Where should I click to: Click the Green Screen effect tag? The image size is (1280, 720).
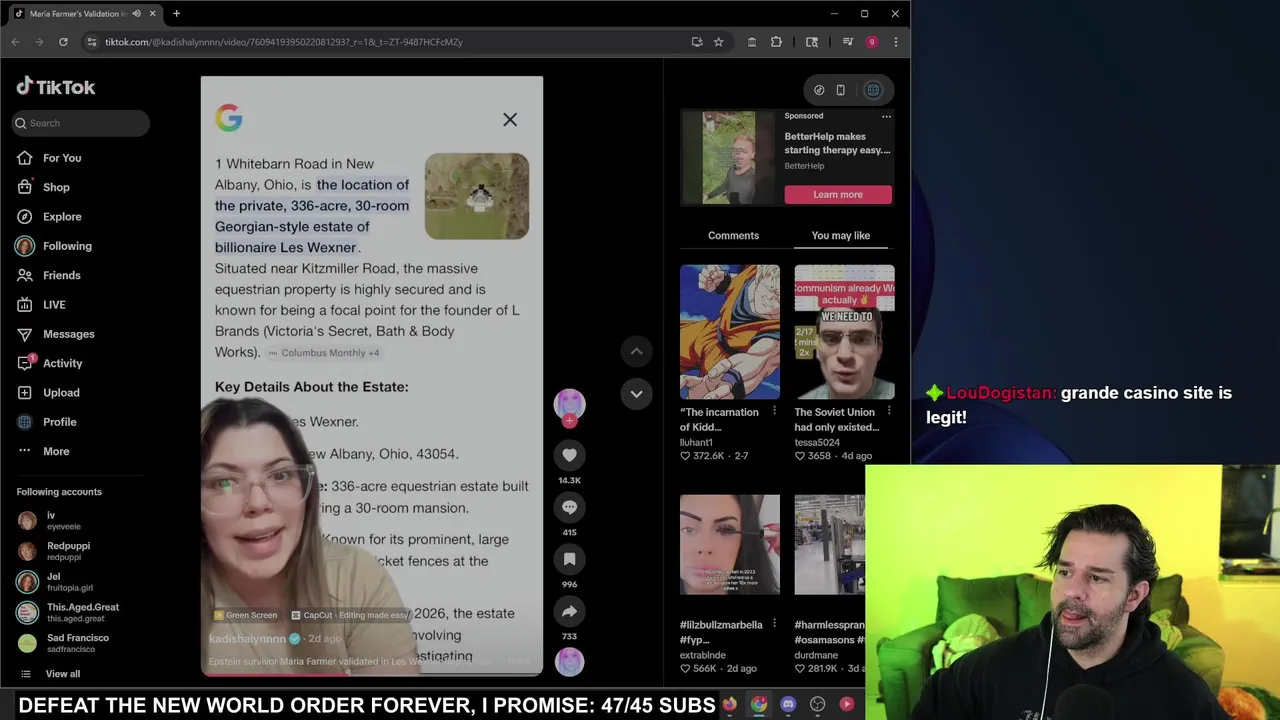pyautogui.click(x=246, y=615)
